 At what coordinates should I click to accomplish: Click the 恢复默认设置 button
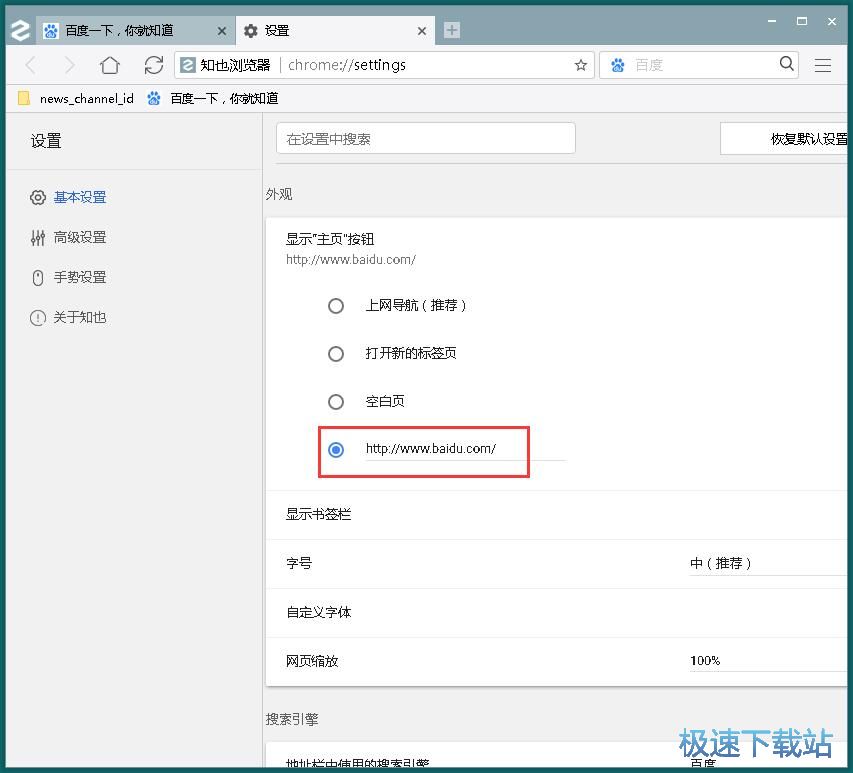tap(784, 139)
